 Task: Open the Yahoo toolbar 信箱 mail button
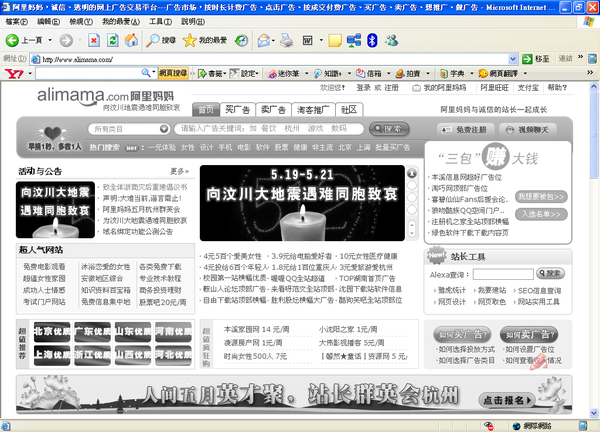click(x=370, y=73)
